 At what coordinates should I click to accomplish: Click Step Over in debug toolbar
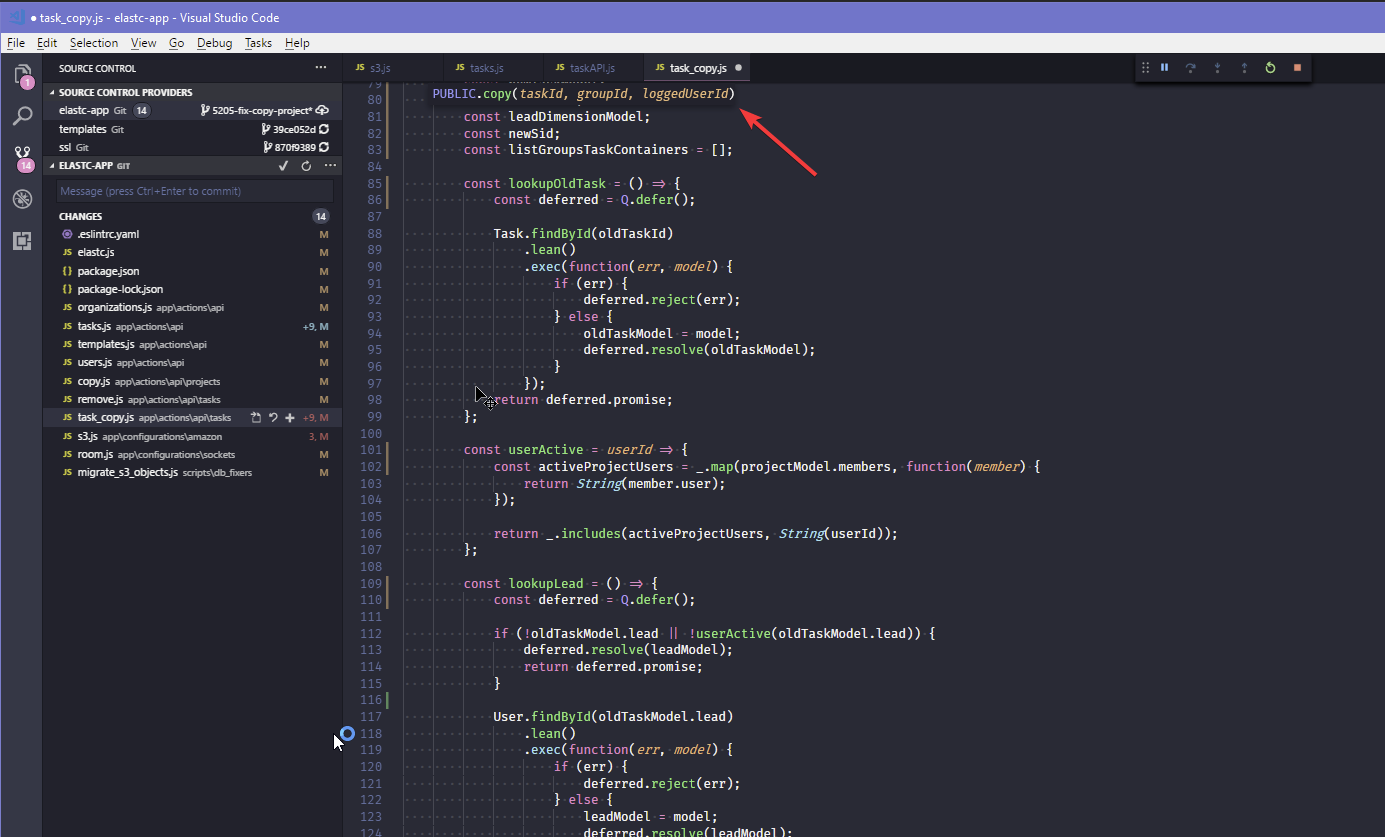[1191, 68]
